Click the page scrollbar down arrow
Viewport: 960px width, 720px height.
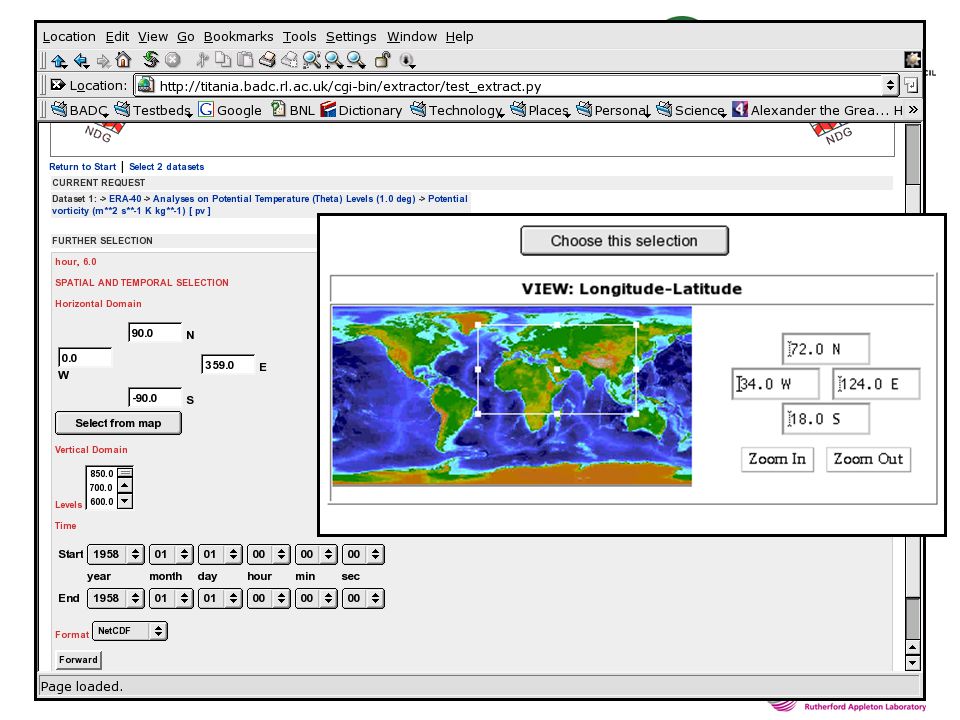tap(913, 662)
